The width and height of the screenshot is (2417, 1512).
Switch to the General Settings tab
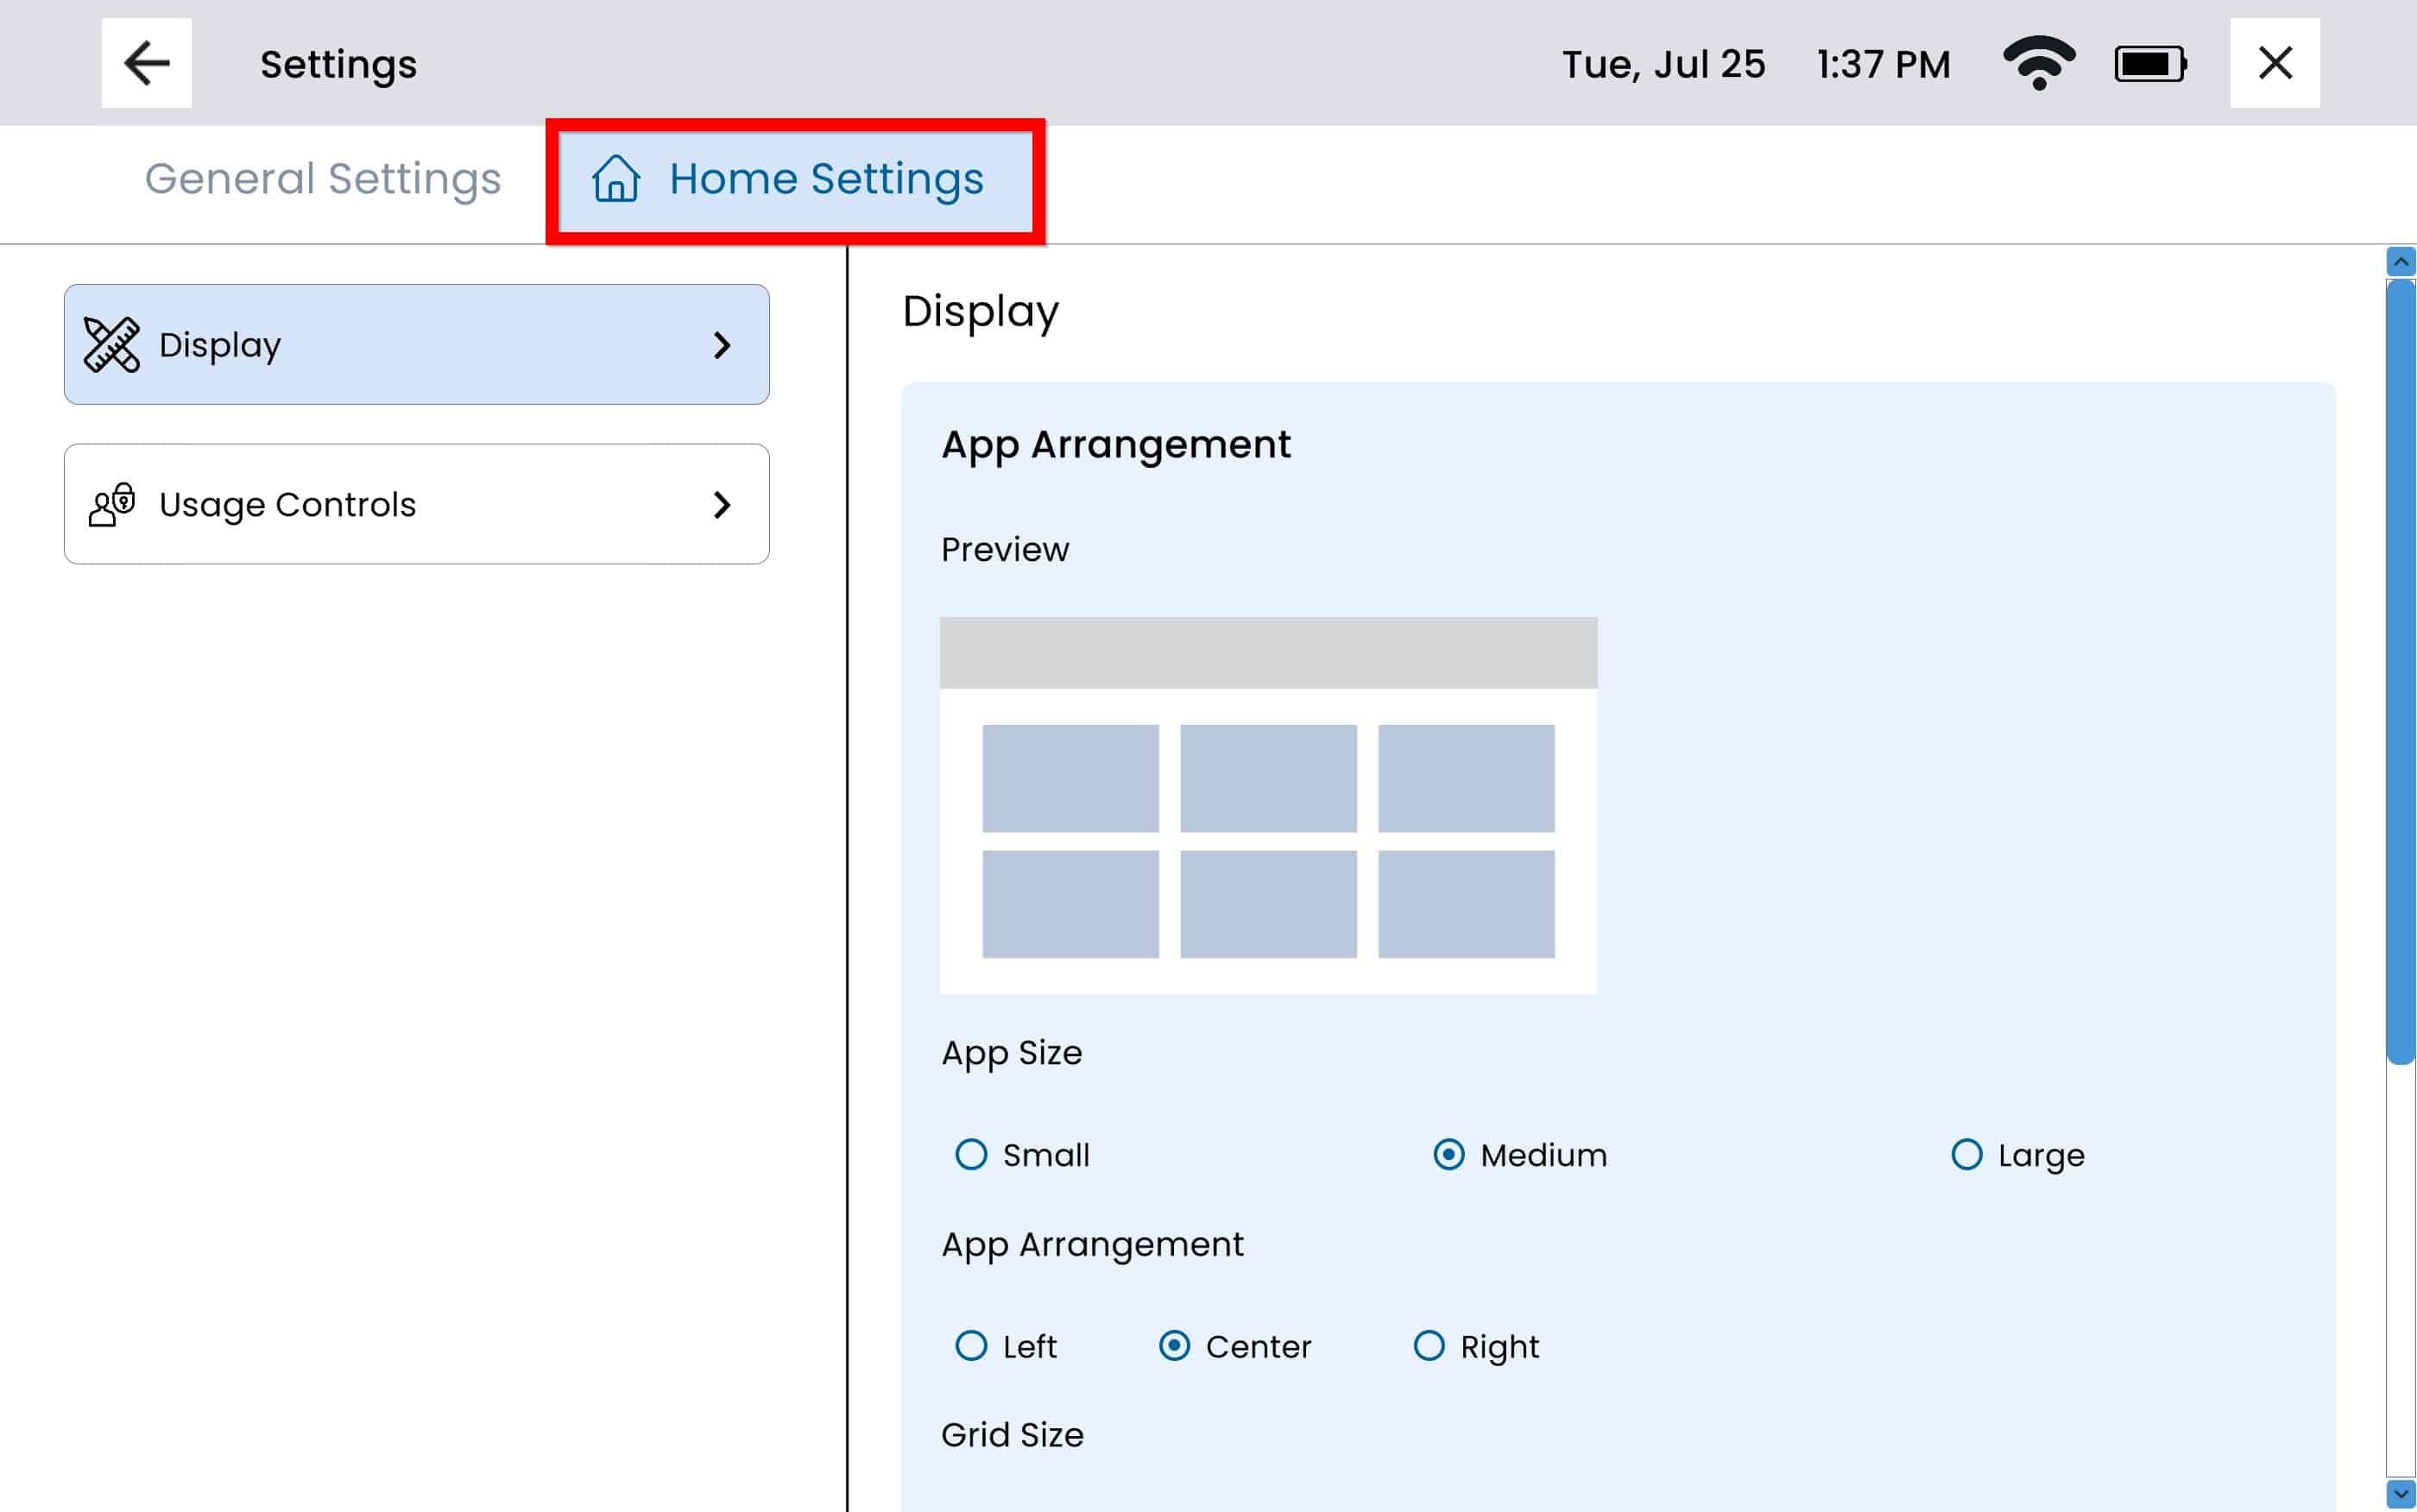[x=322, y=179]
